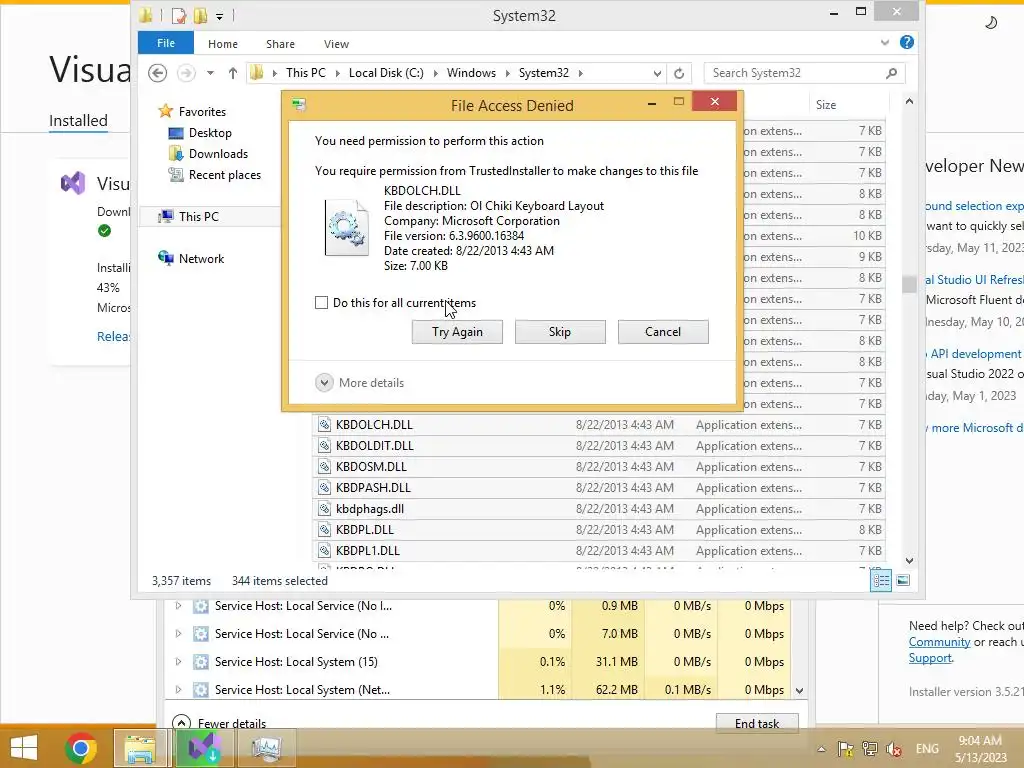This screenshot has height=768, width=1024.
Task: Select the KBDOSM.DLL file
Action: (599, 466)
